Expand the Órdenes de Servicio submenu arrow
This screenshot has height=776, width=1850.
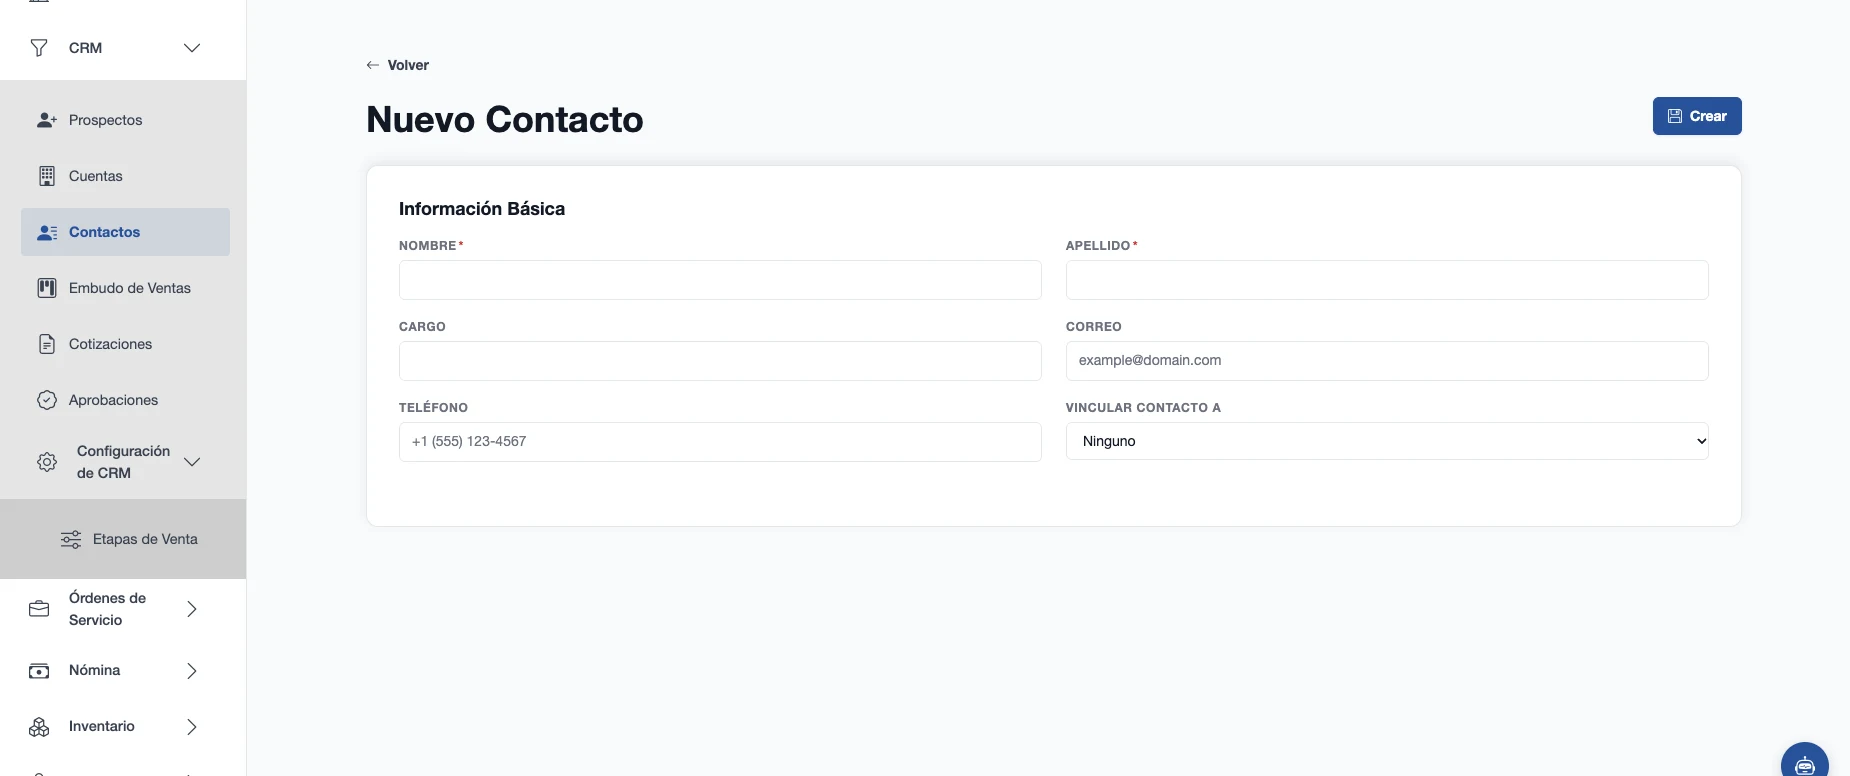click(x=192, y=609)
